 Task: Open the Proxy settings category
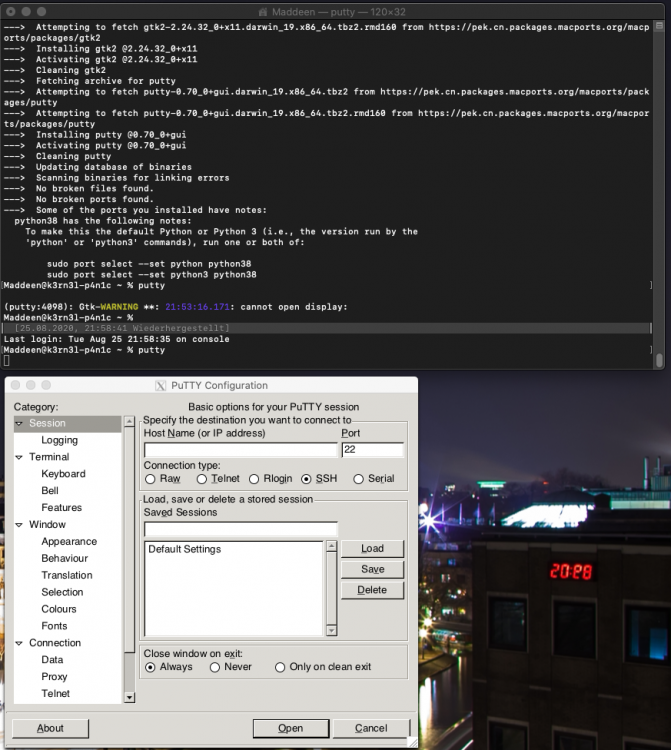54,676
